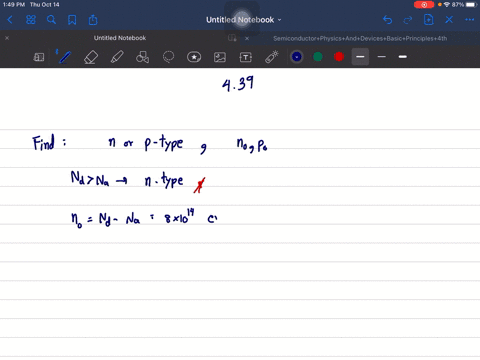Select the Eraser tool
480x360 pixels.
(x=91, y=57)
